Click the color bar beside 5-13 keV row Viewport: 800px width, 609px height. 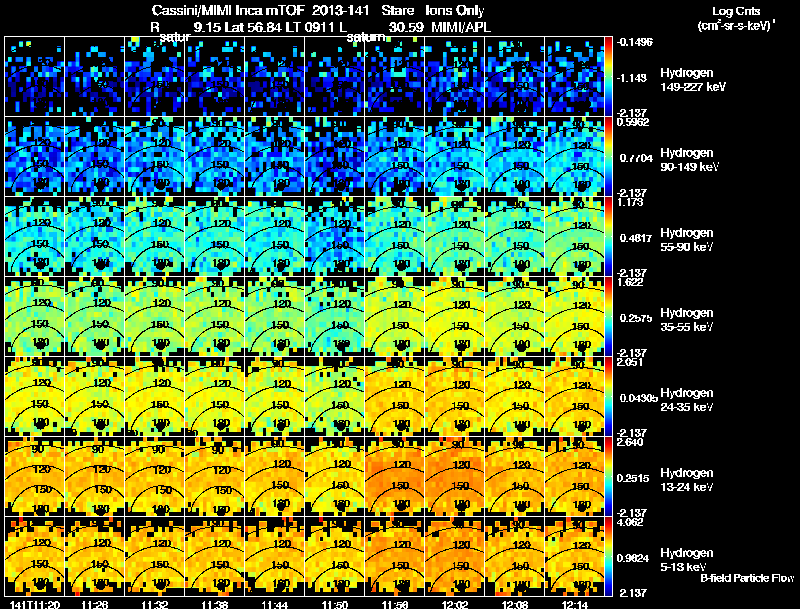608,556
